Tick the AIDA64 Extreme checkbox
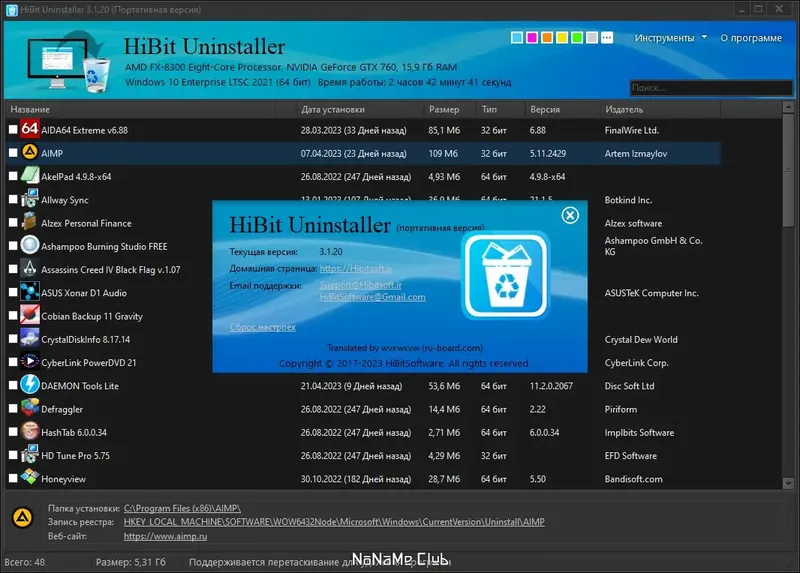The width and height of the screenshot is (800, 573). 13,130
